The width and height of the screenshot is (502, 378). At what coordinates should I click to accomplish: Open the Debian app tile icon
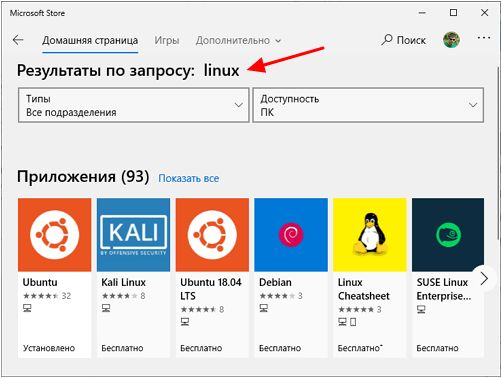click(291, 235)
